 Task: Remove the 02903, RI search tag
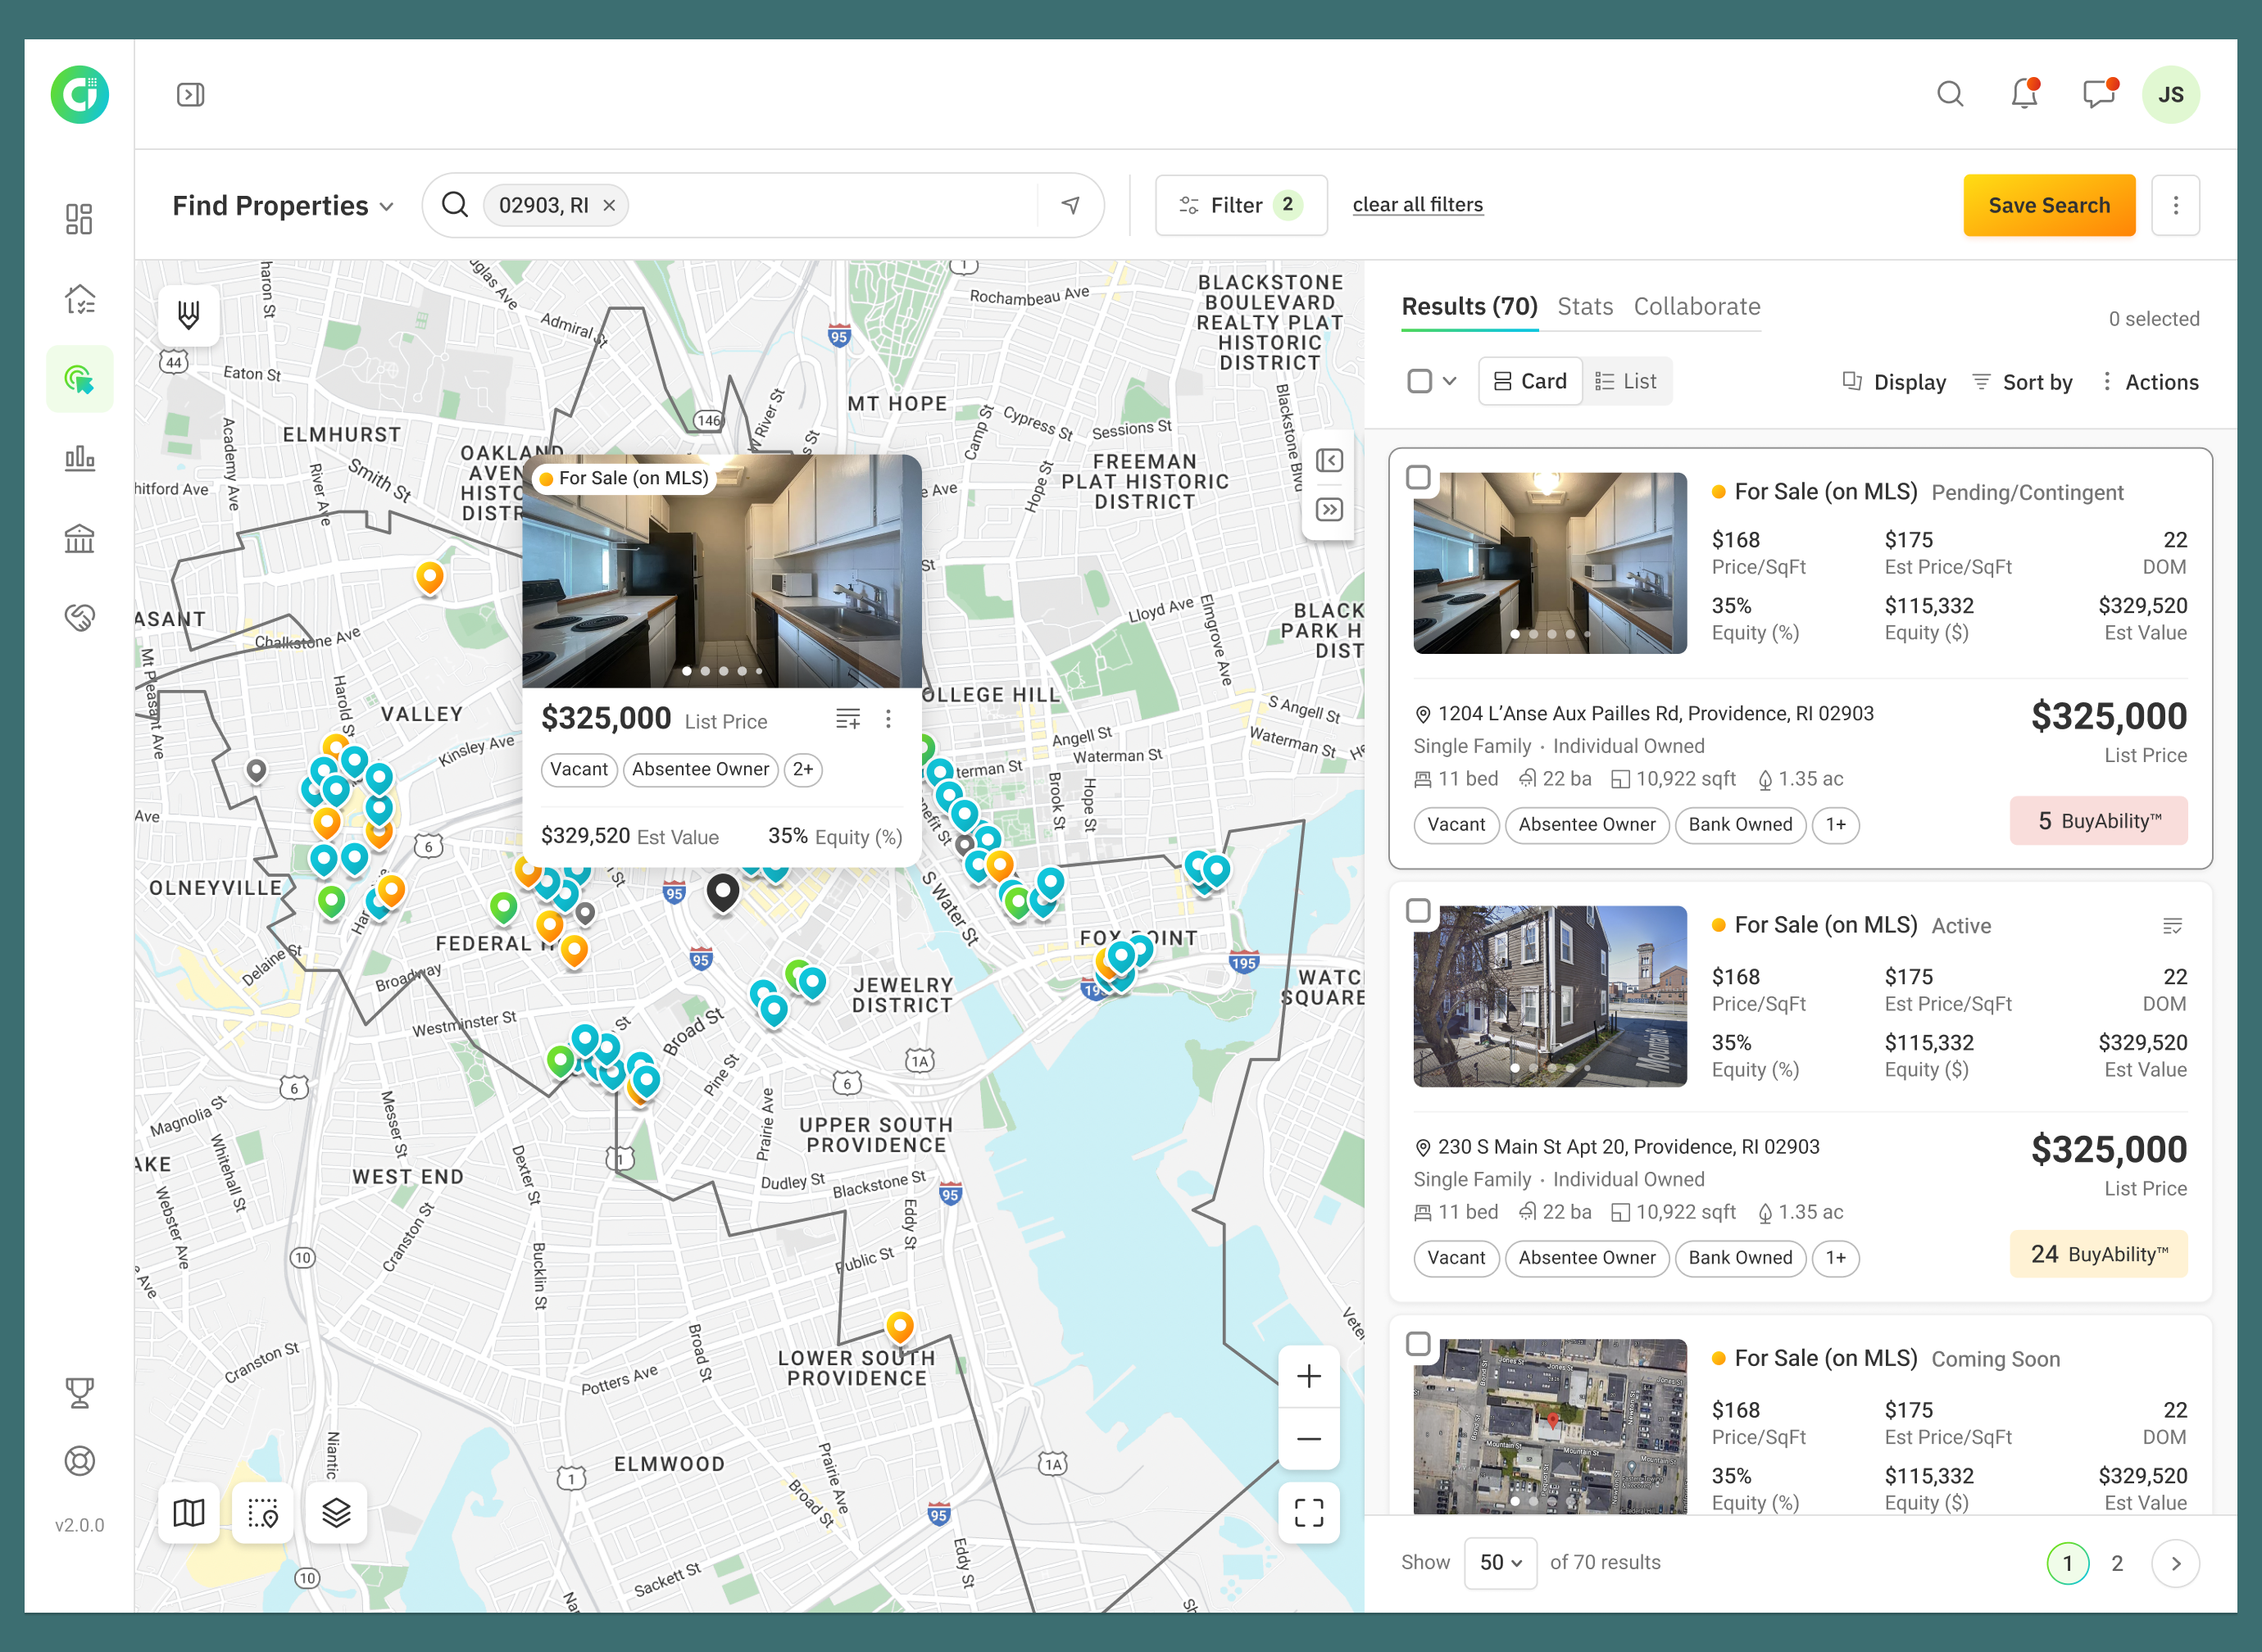pos(609,205)
